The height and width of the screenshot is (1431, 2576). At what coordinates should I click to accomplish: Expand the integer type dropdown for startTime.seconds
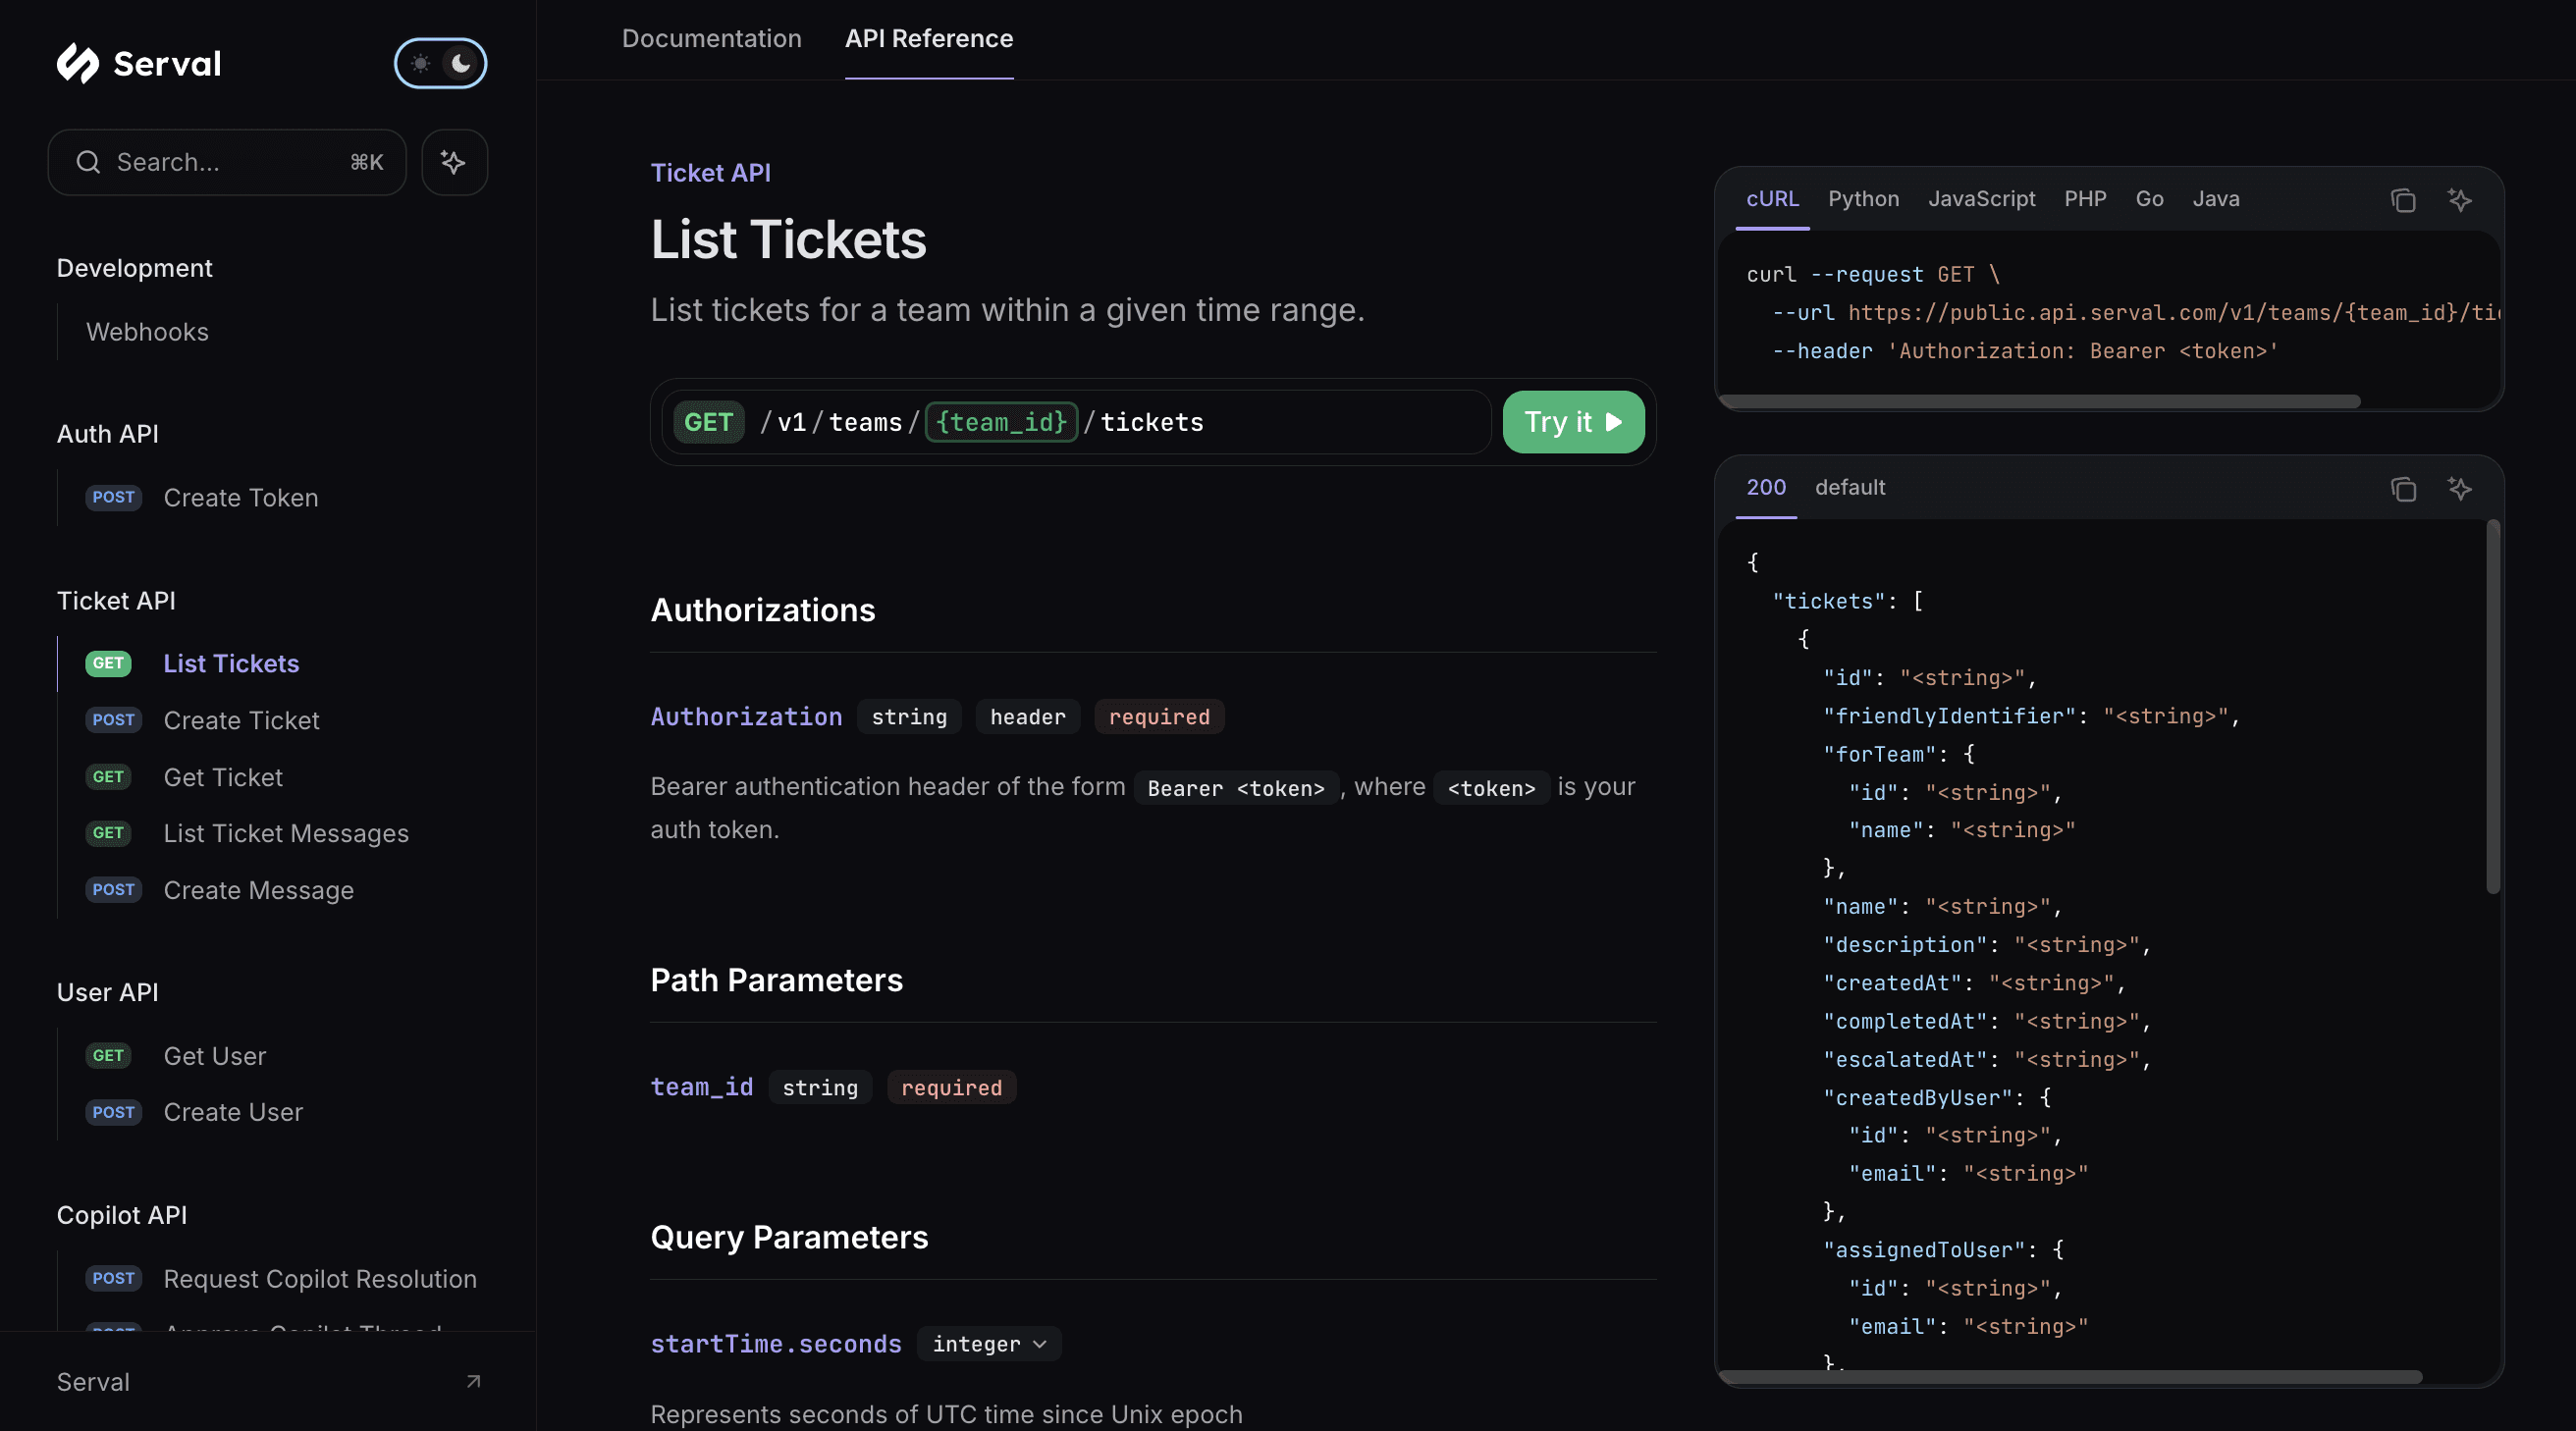coord(989,1344)
